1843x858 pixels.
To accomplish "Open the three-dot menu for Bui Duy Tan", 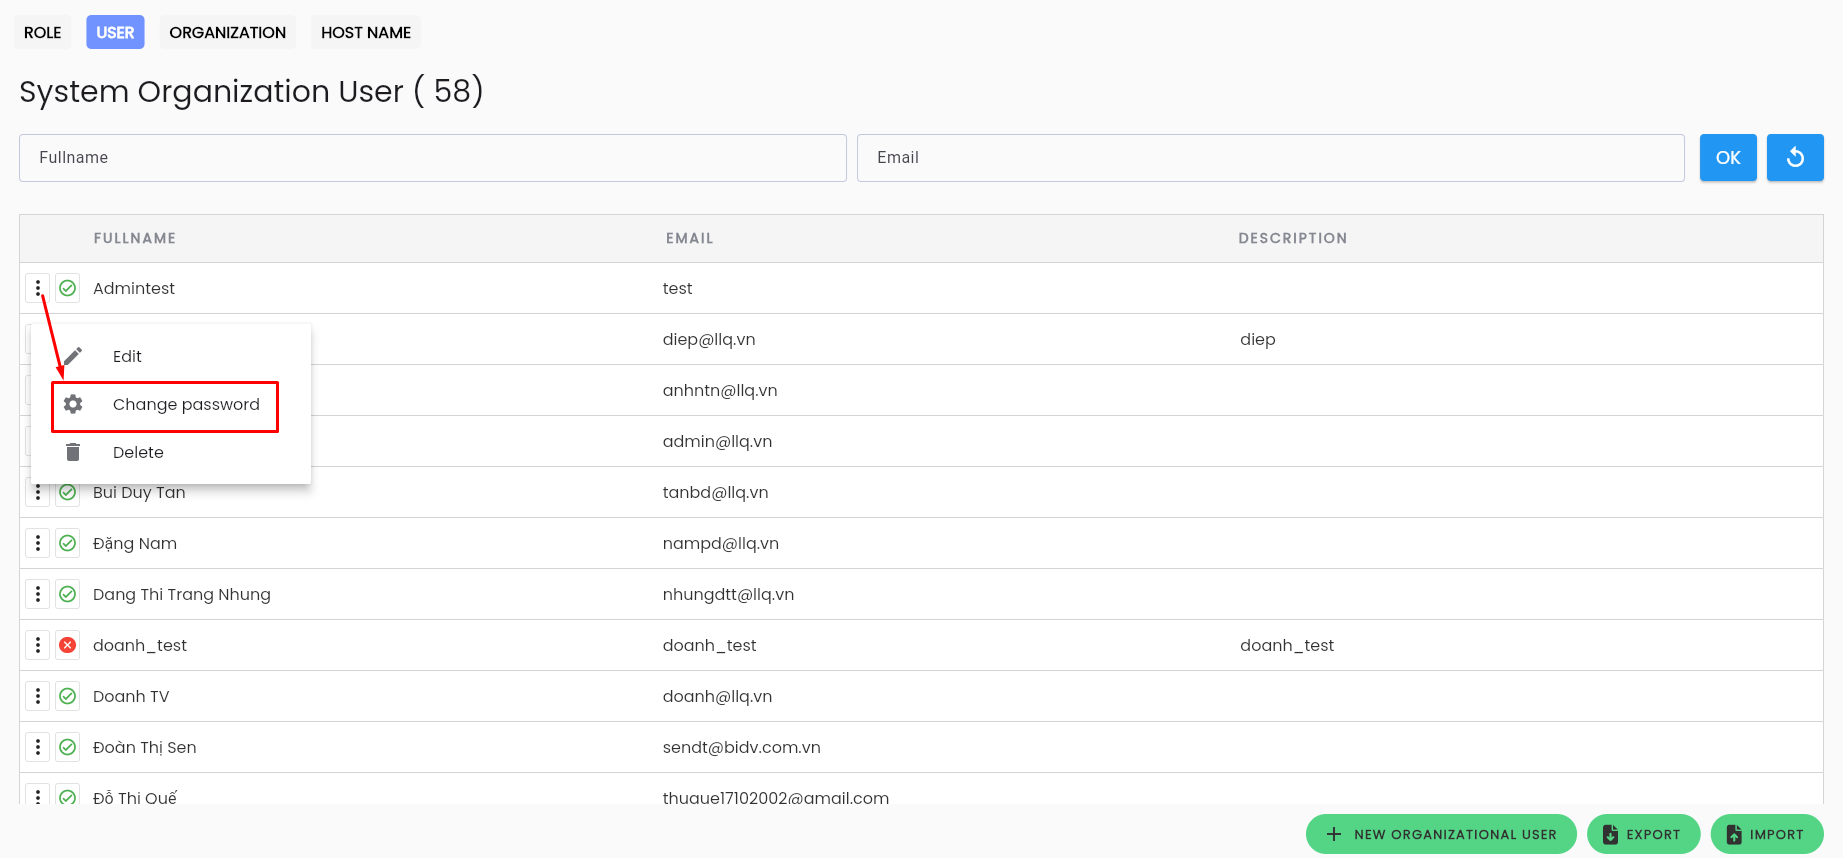I will [38, 493].
